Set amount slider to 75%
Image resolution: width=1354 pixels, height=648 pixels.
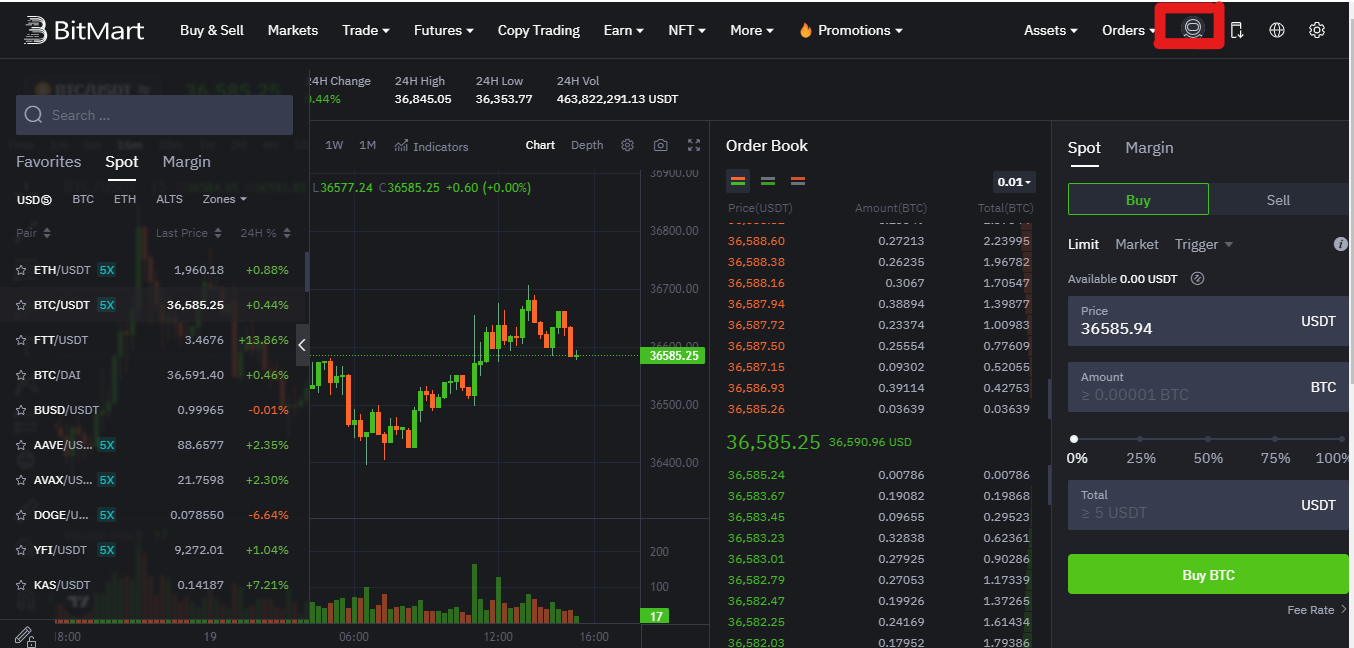(x=1275, y=439)
